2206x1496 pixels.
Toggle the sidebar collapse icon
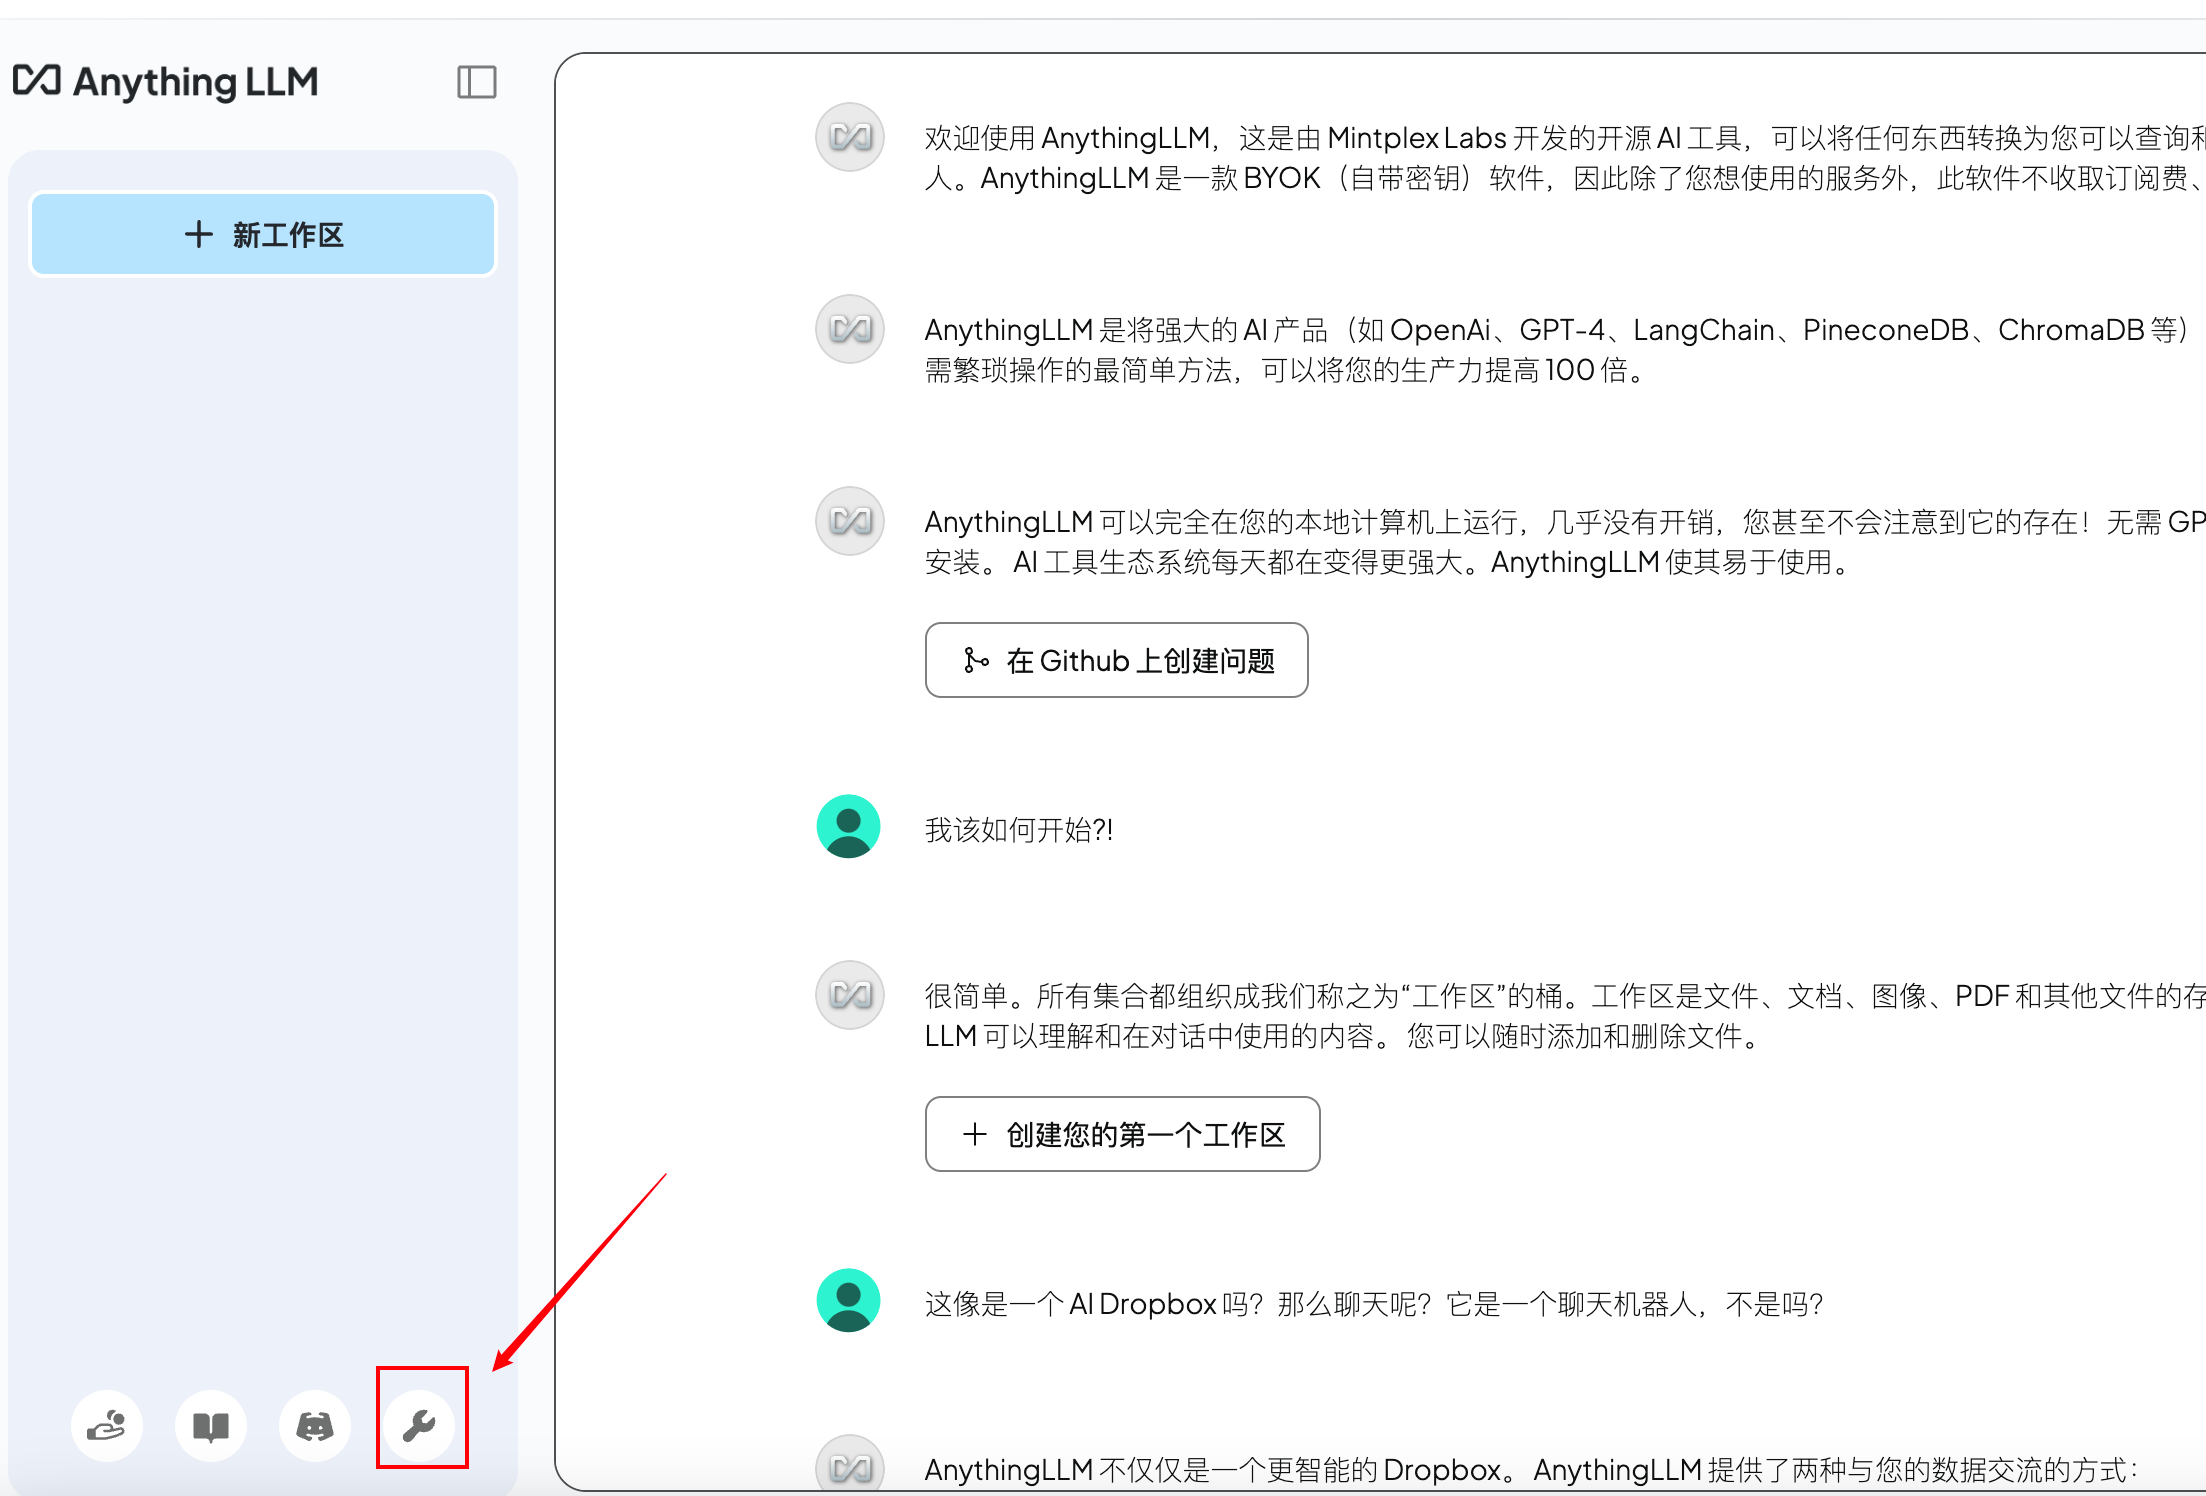(x=476, y=82)
